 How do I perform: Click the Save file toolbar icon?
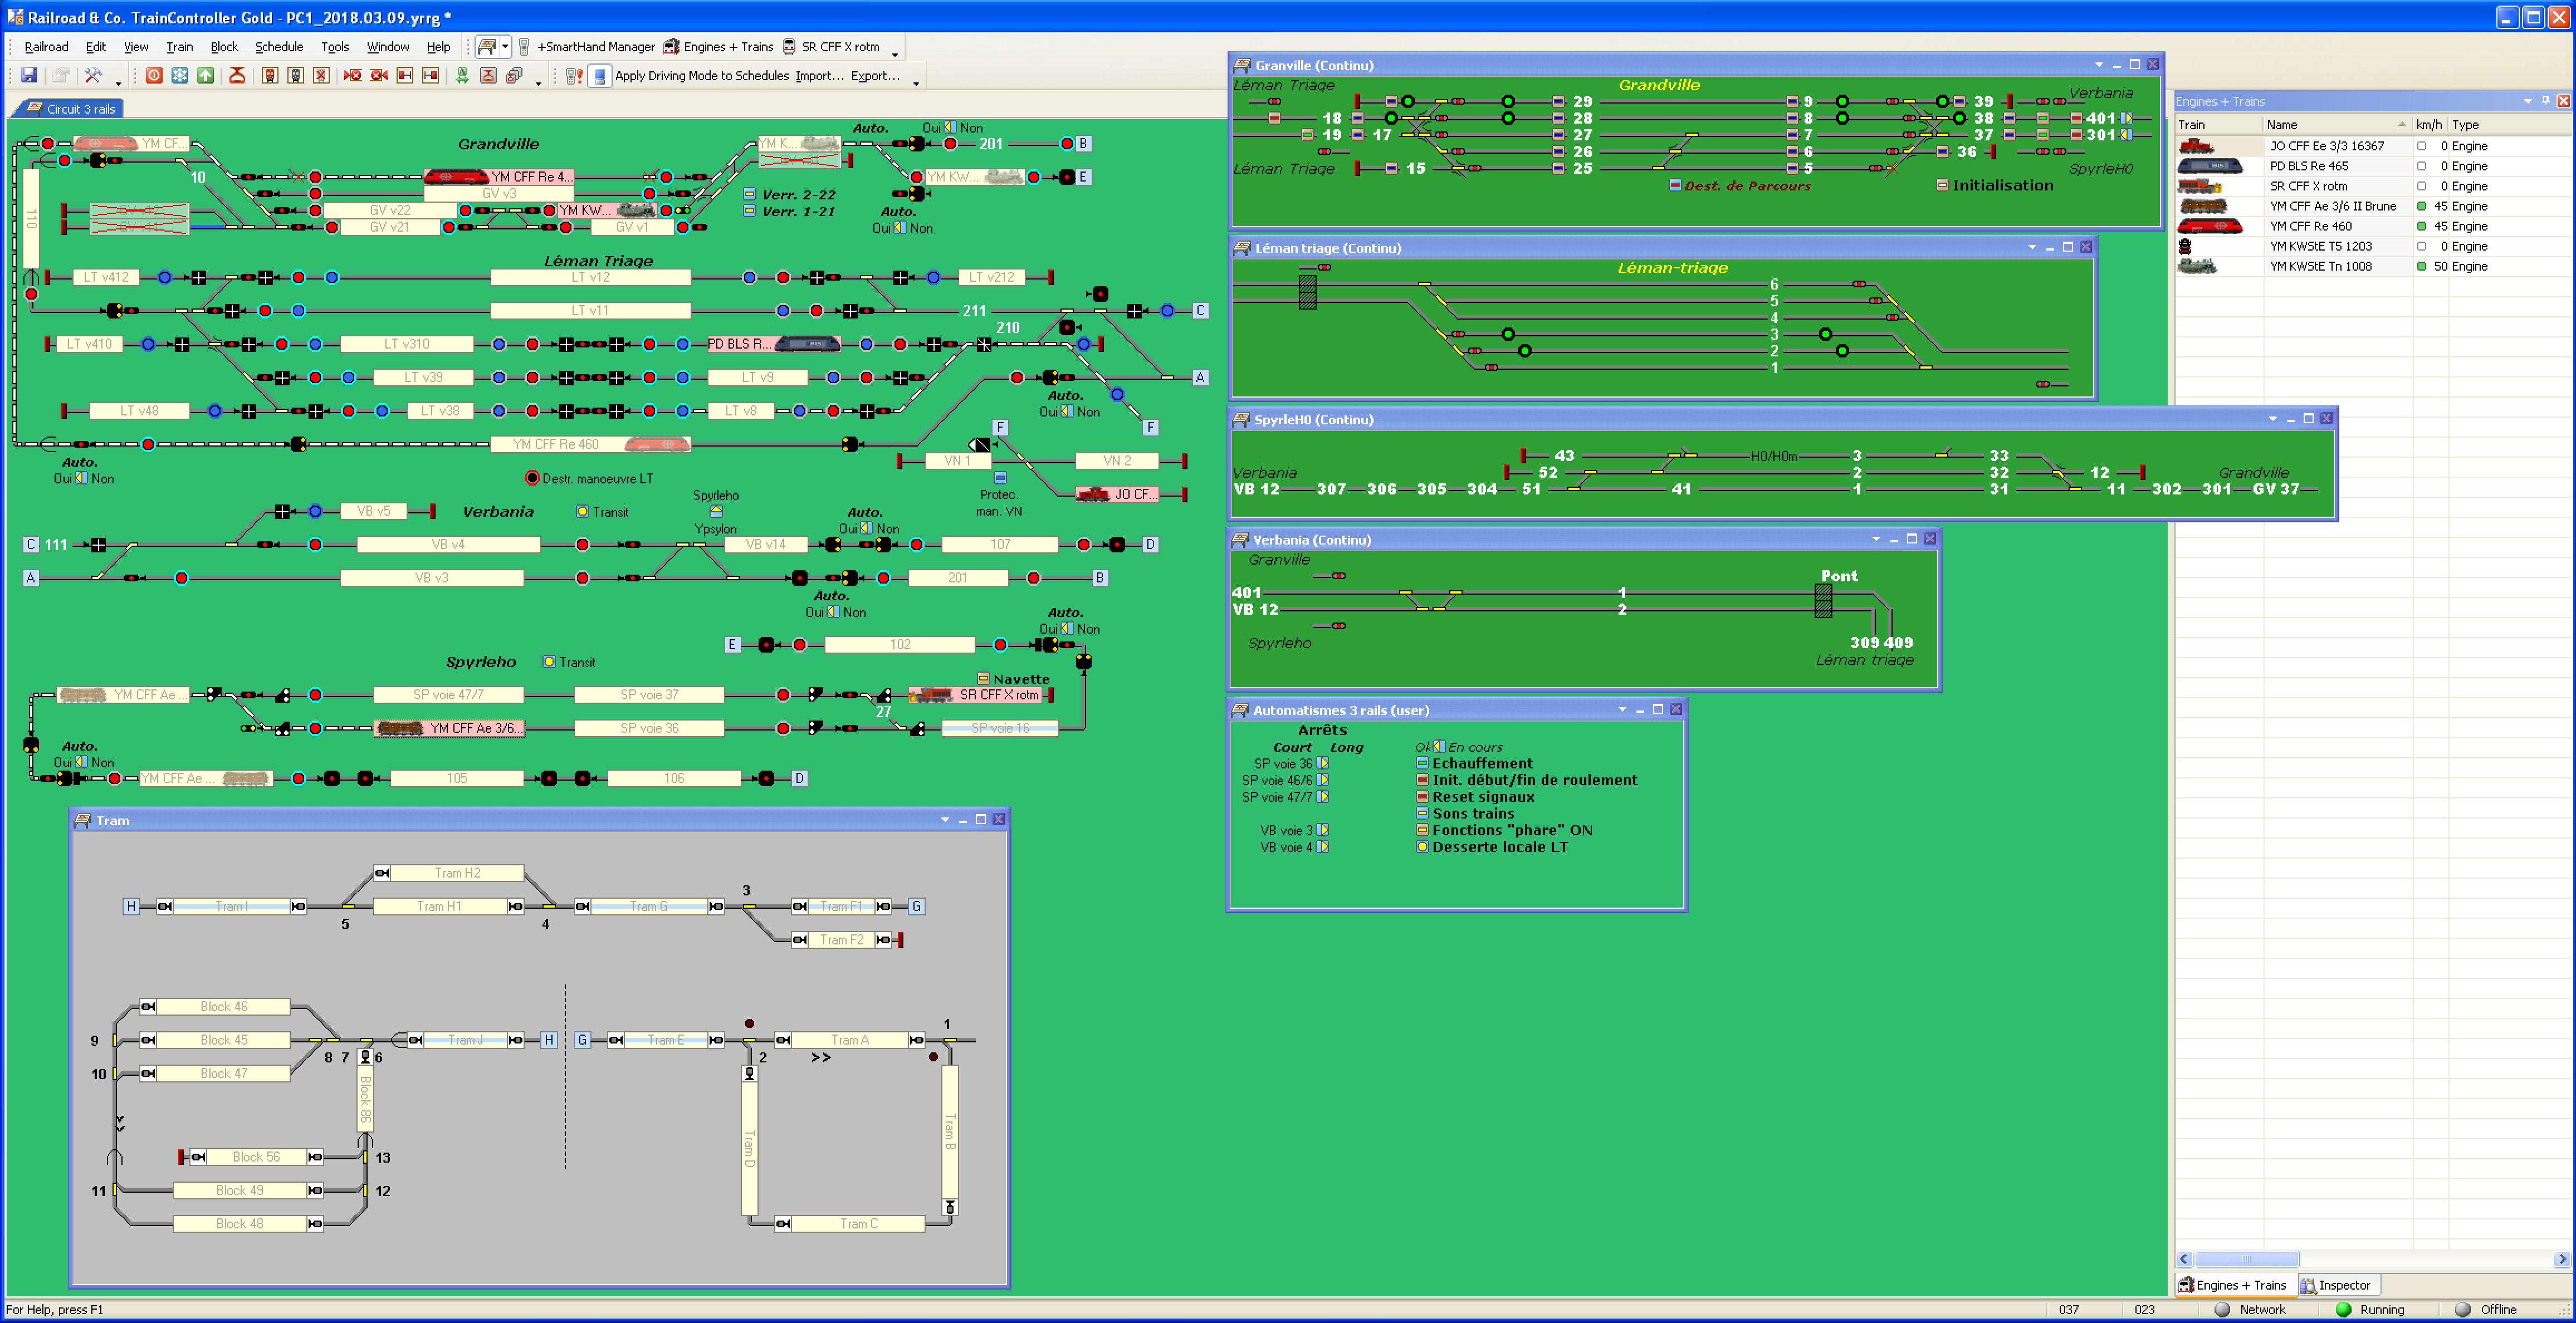[x=29, y=75]
